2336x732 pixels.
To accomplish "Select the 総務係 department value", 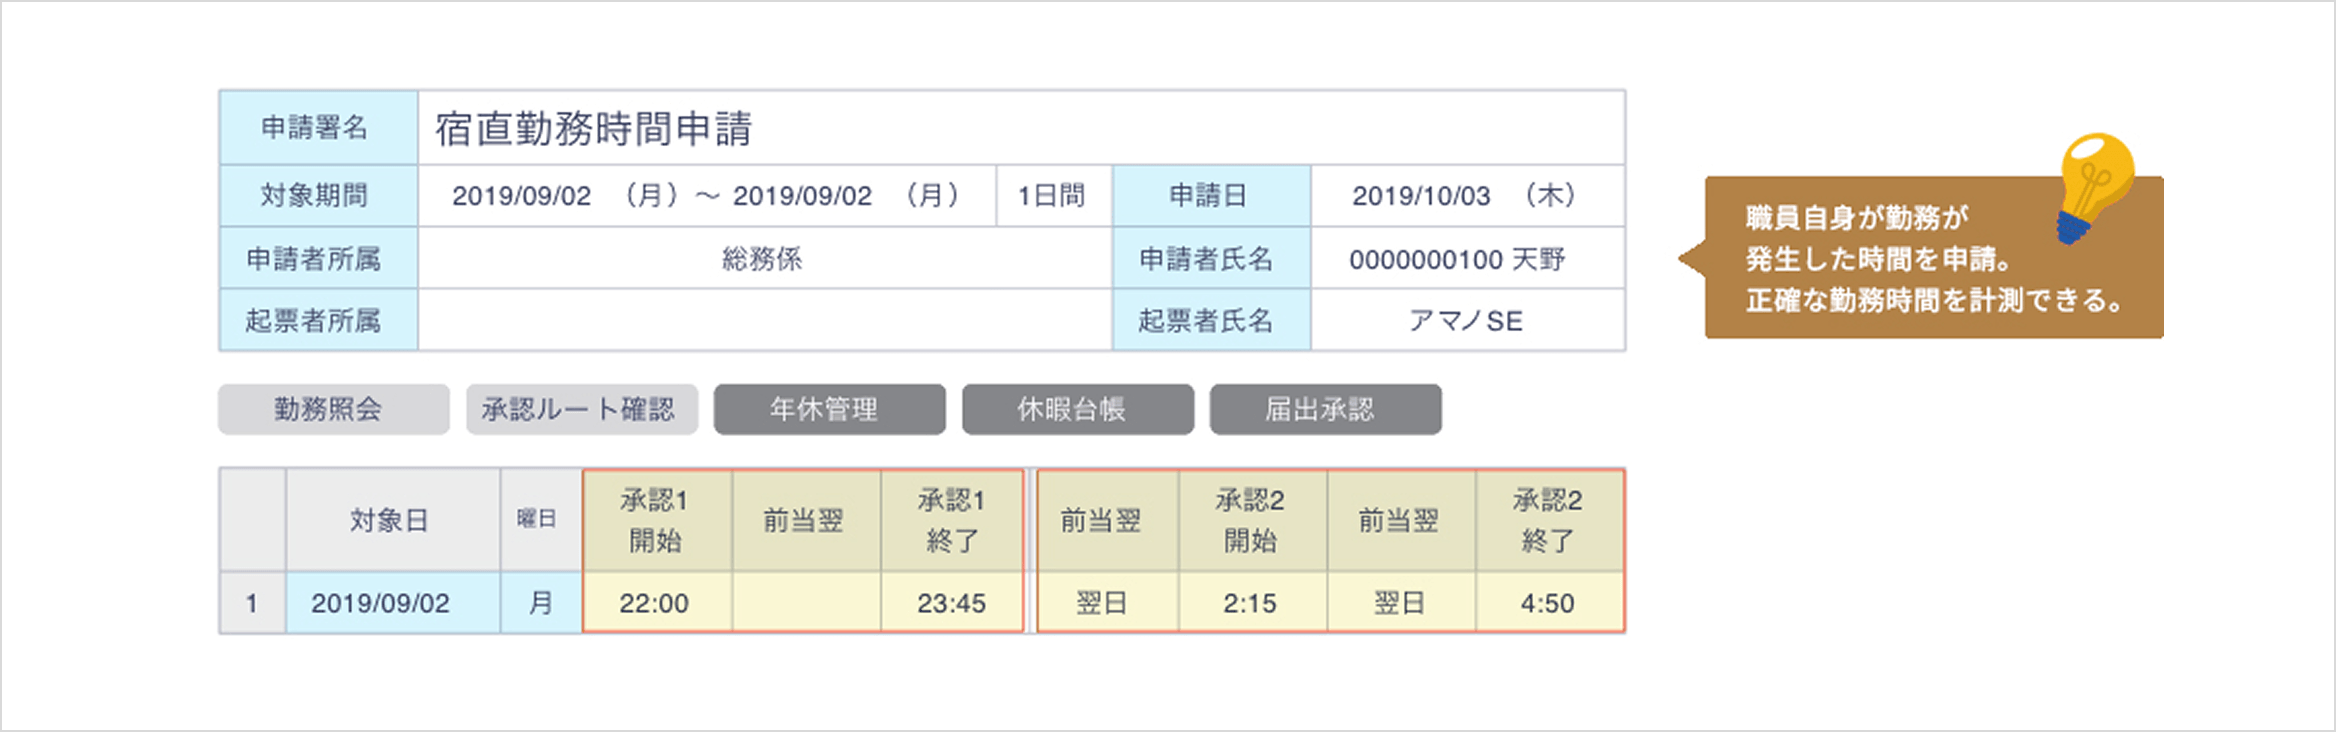I will pyautogui.click(x=763, y=259).
